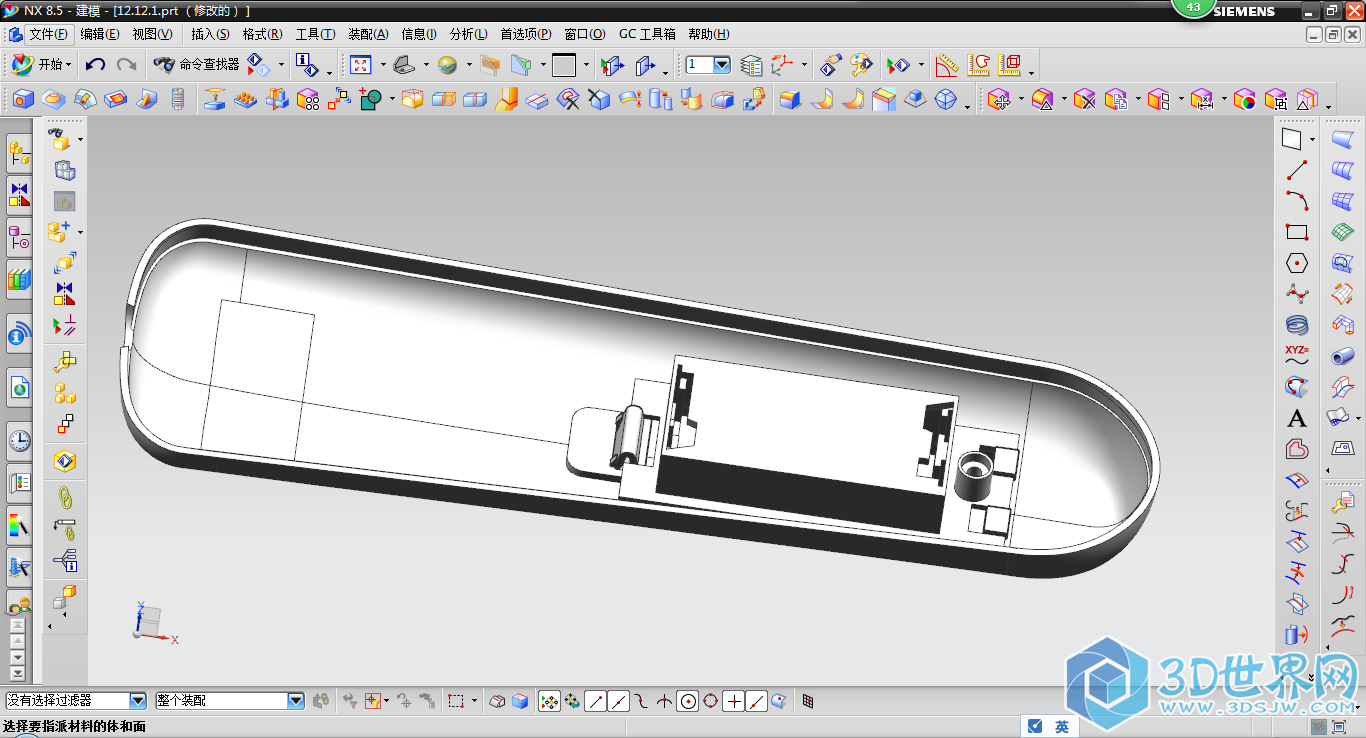
Task: Click the Polygon hexagon tool
Action: click(1297, 263)
